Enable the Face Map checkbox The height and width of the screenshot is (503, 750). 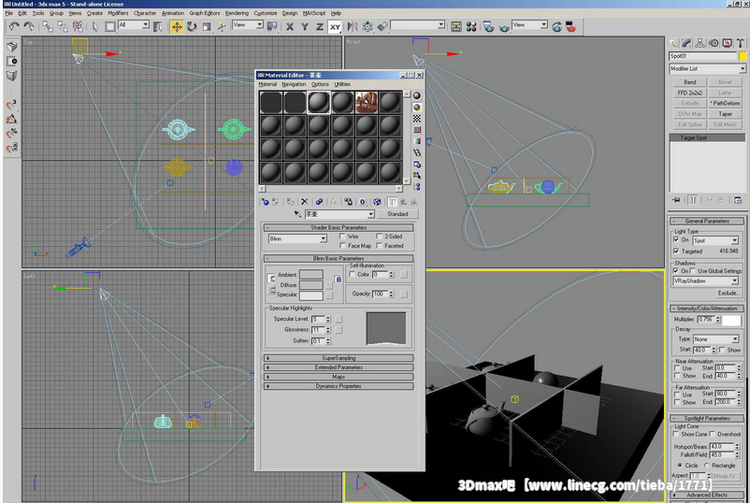coord(342,246)
